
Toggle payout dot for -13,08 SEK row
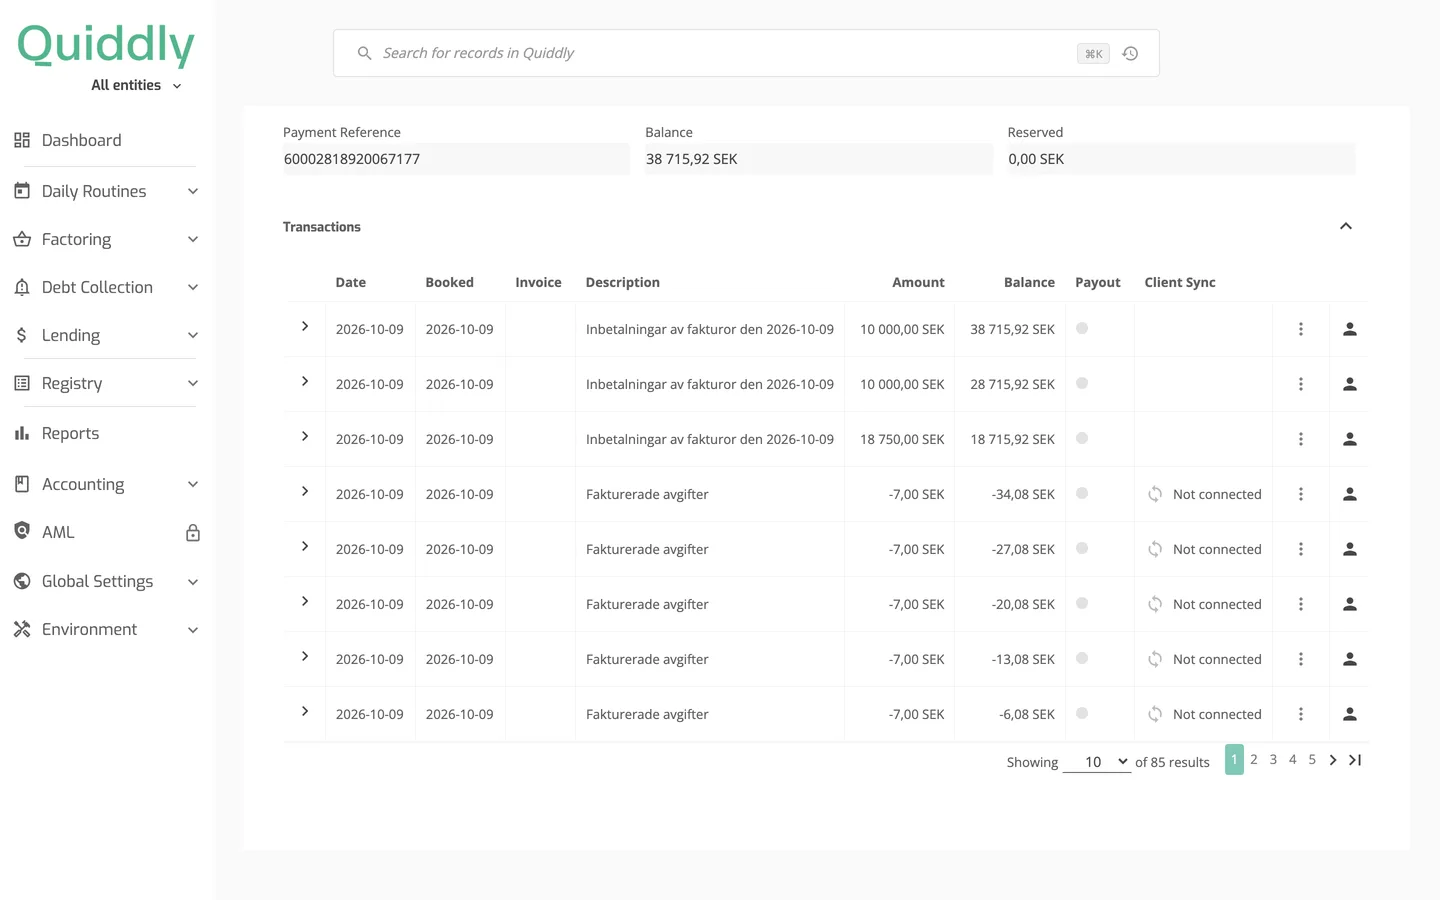point(1082,658)
